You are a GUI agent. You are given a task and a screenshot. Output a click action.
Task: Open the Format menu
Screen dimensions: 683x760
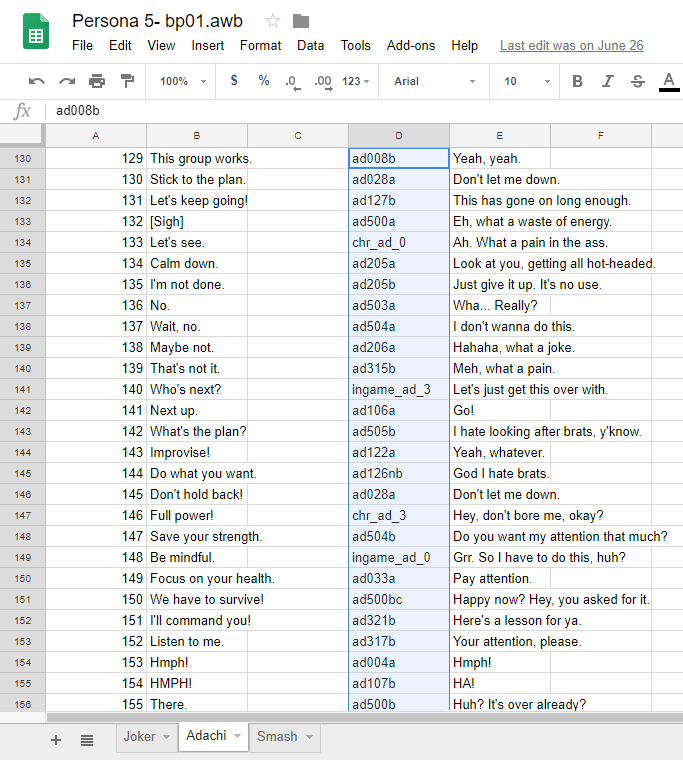(260, 45)
